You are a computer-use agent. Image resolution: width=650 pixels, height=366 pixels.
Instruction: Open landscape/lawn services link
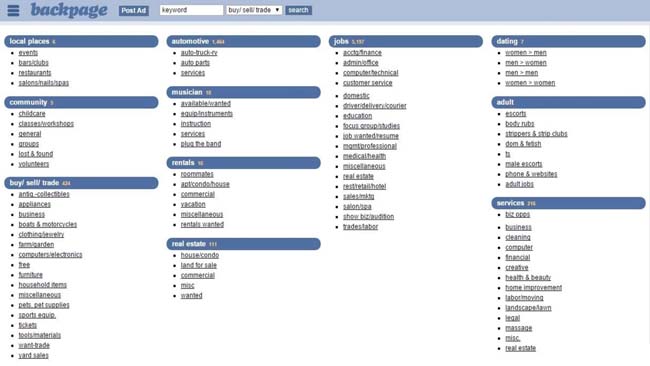(x=528, y=308)
